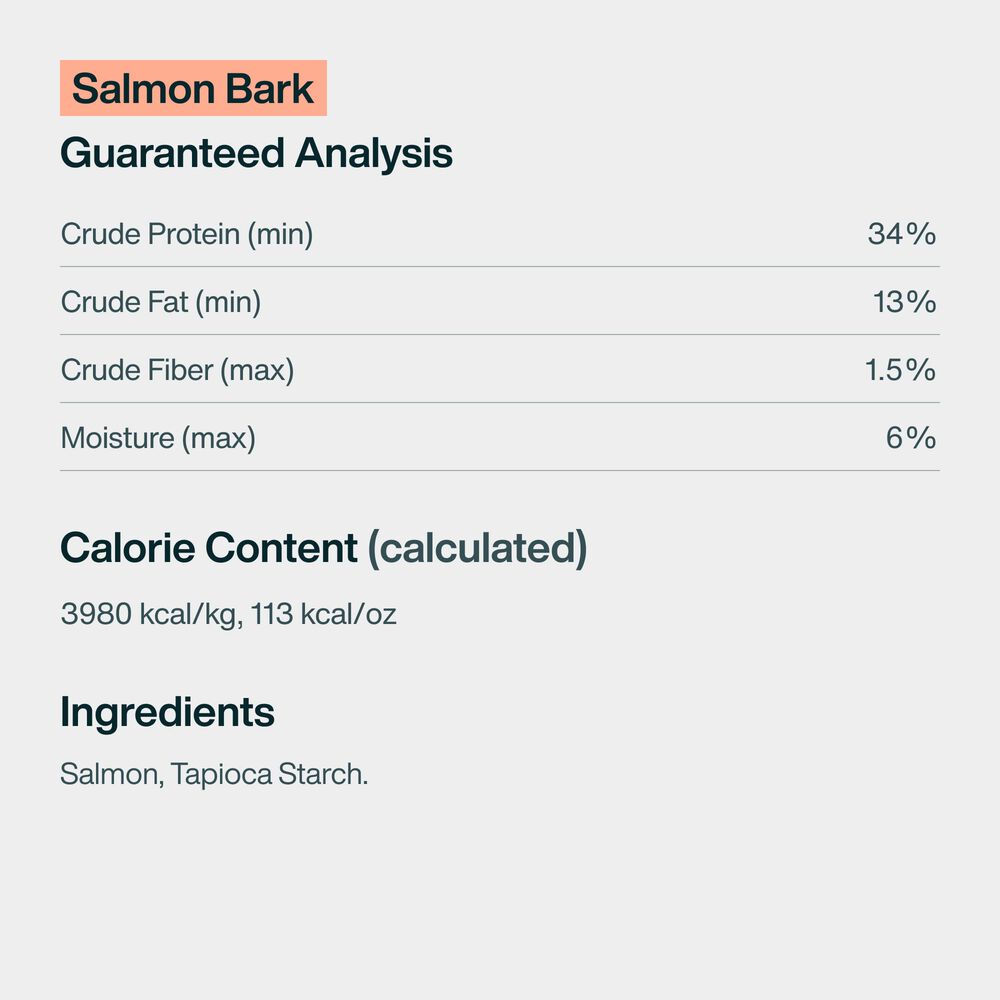1000x1000 pixels.
Task: Click the Ingredients heading
Action: tap(167, 712)
